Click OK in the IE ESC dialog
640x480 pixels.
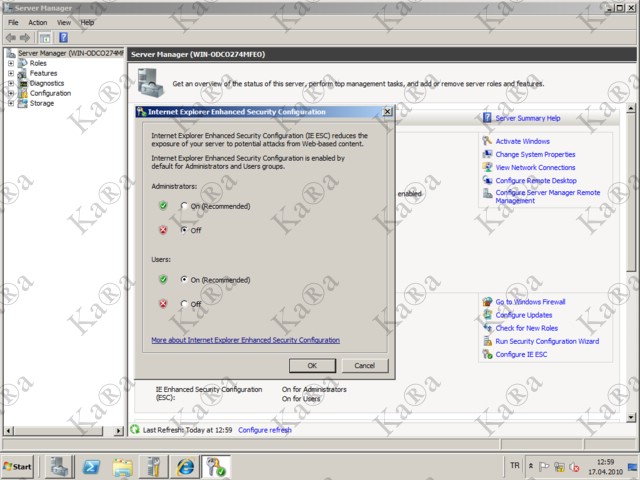pos(312,365)
